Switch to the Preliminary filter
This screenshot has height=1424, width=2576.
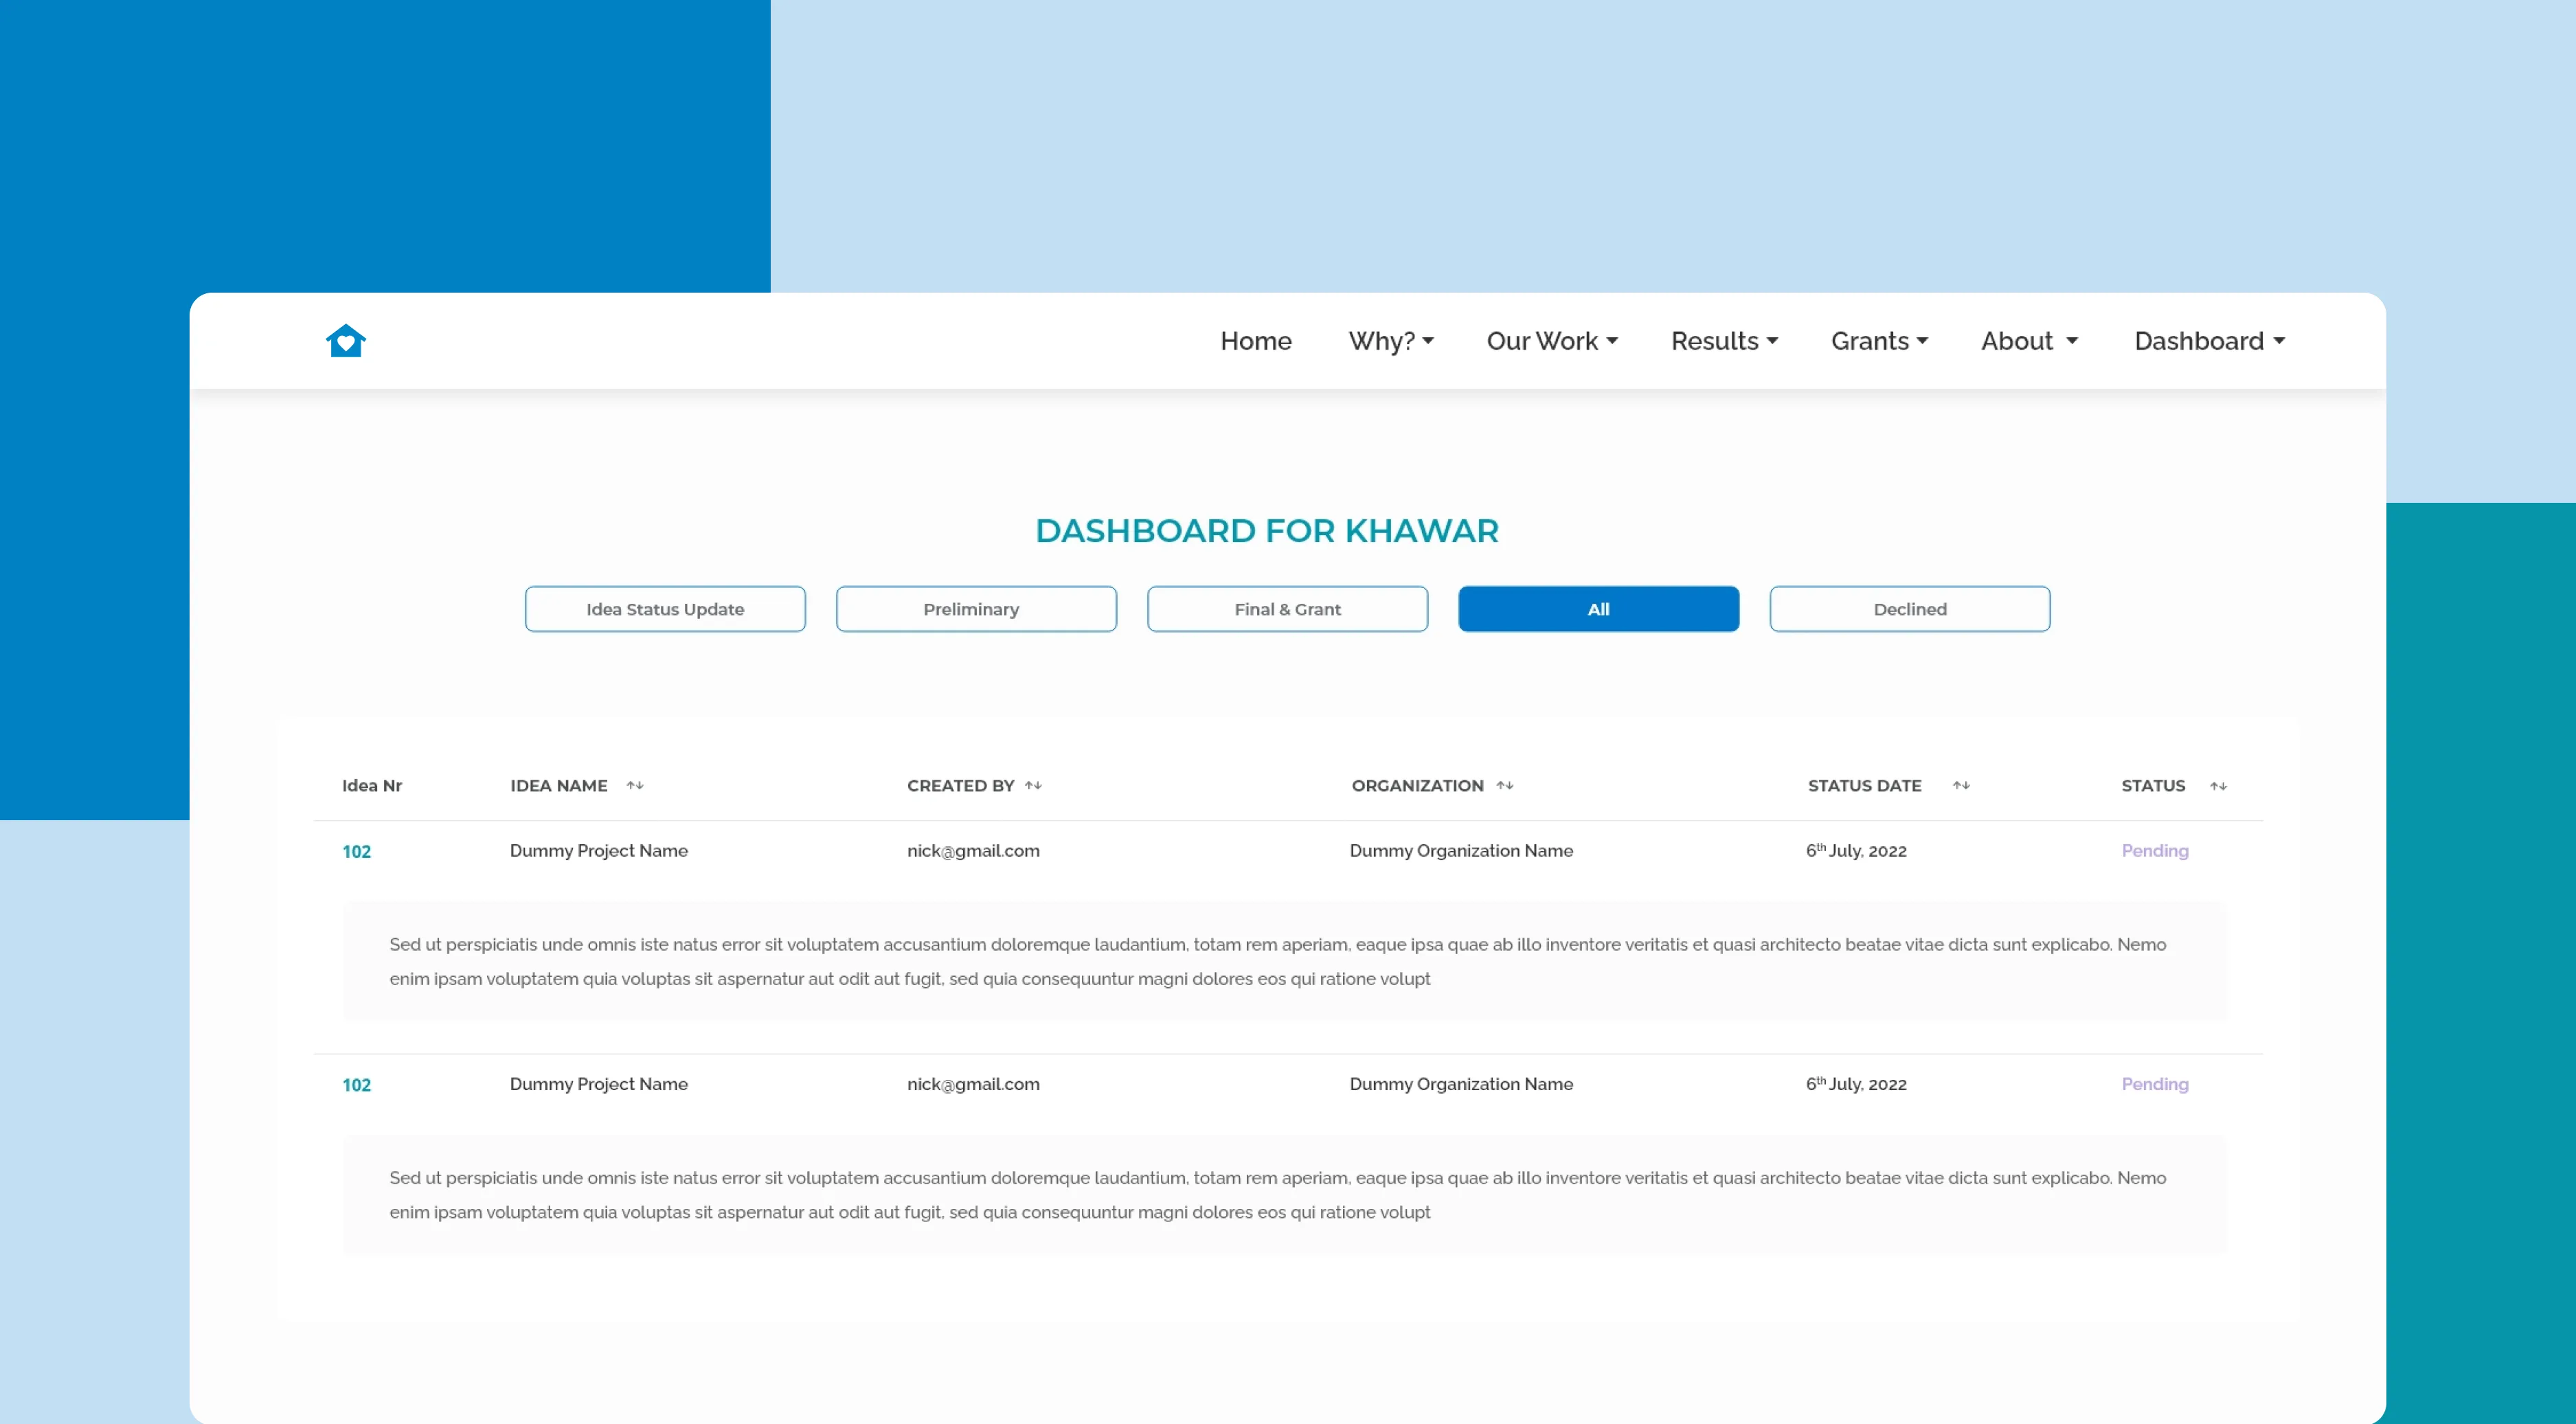(x=976, y=609)
